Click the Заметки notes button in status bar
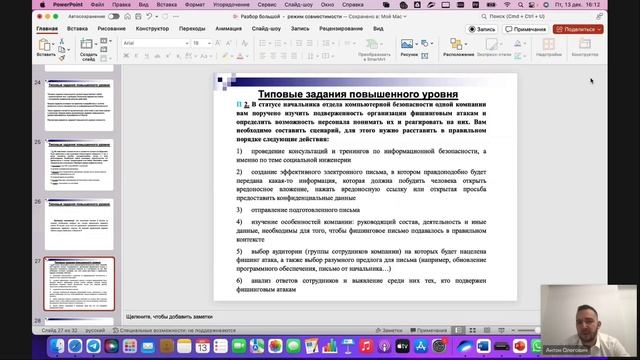 [389, 330]
